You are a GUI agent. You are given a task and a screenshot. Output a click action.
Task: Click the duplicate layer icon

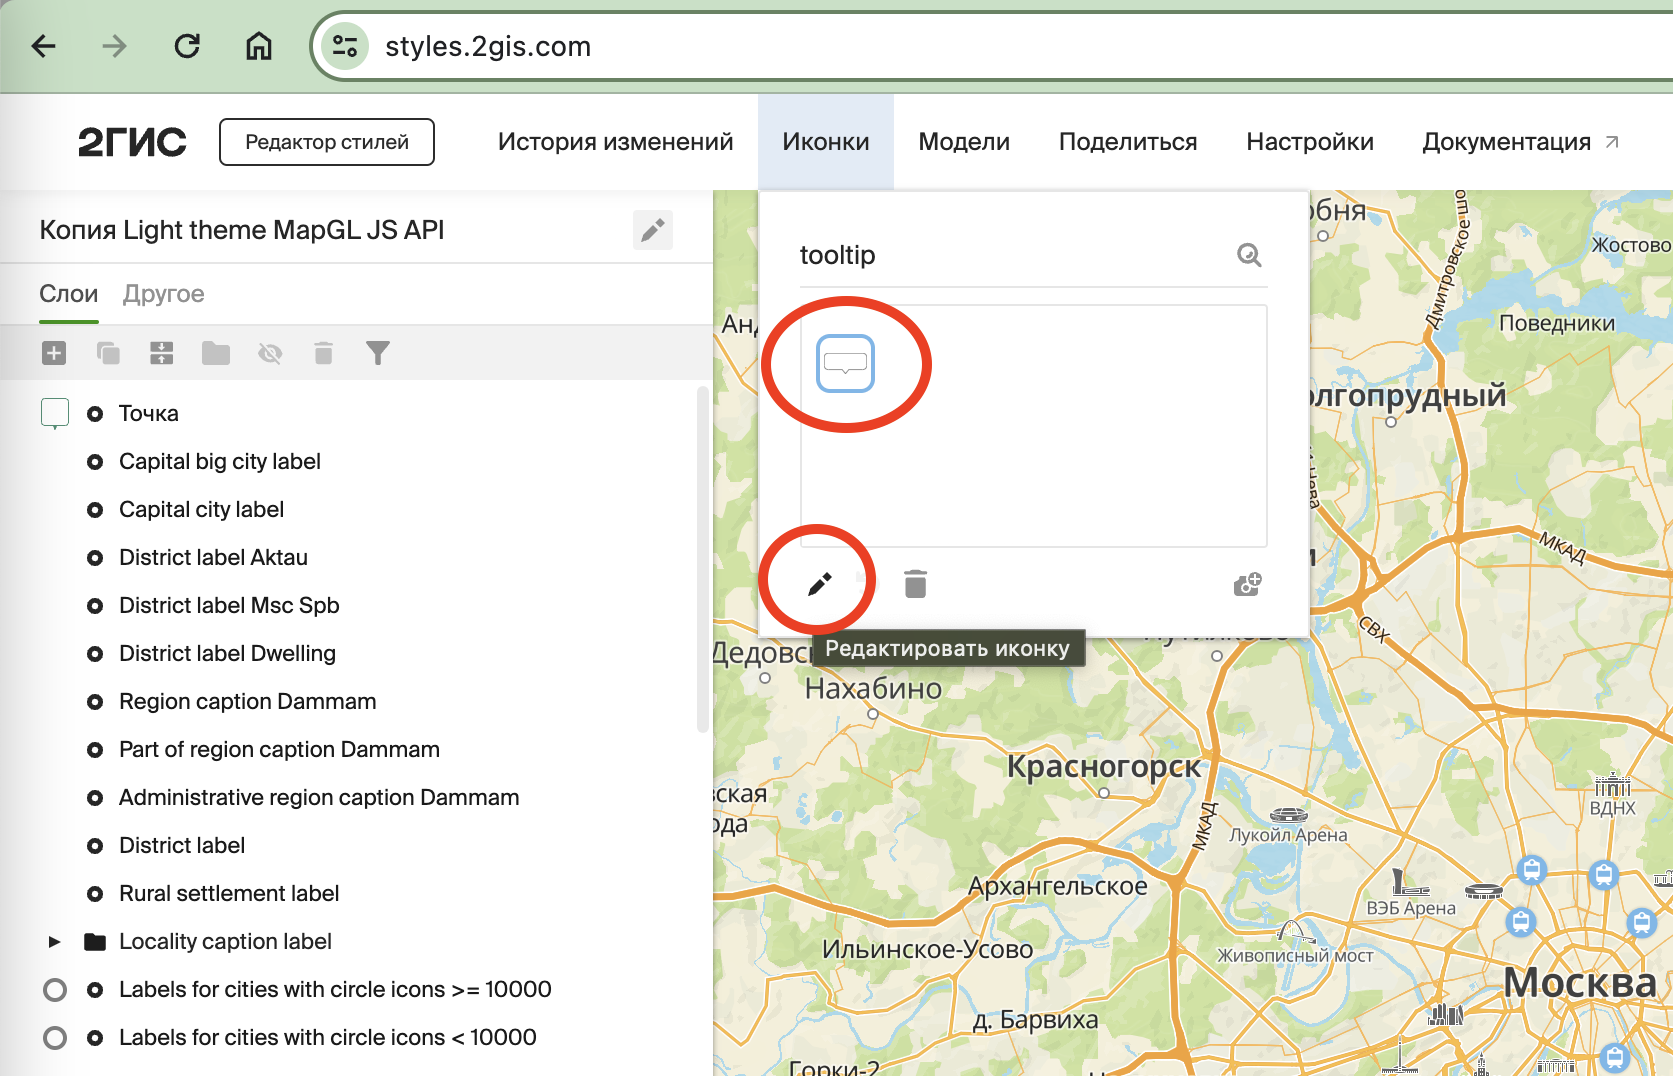pos(108,353)
